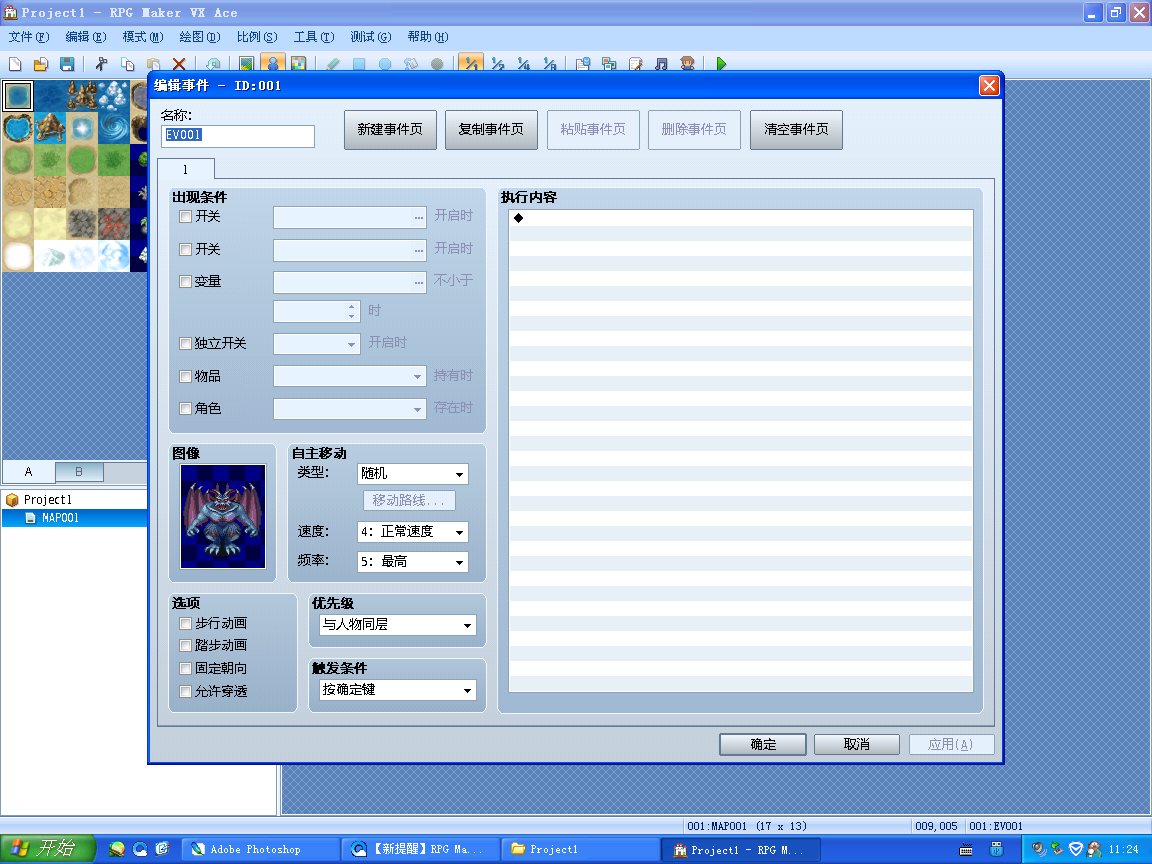Click the New Project toolbar icon
The width and height of the screenshot is (1152, 864).
[15, 64]
